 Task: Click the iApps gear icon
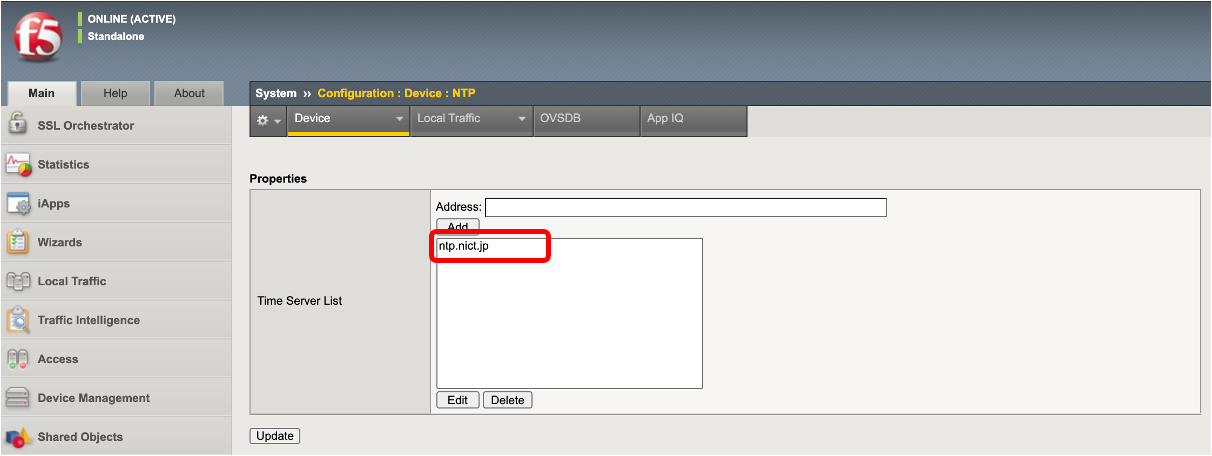point(18,203)
